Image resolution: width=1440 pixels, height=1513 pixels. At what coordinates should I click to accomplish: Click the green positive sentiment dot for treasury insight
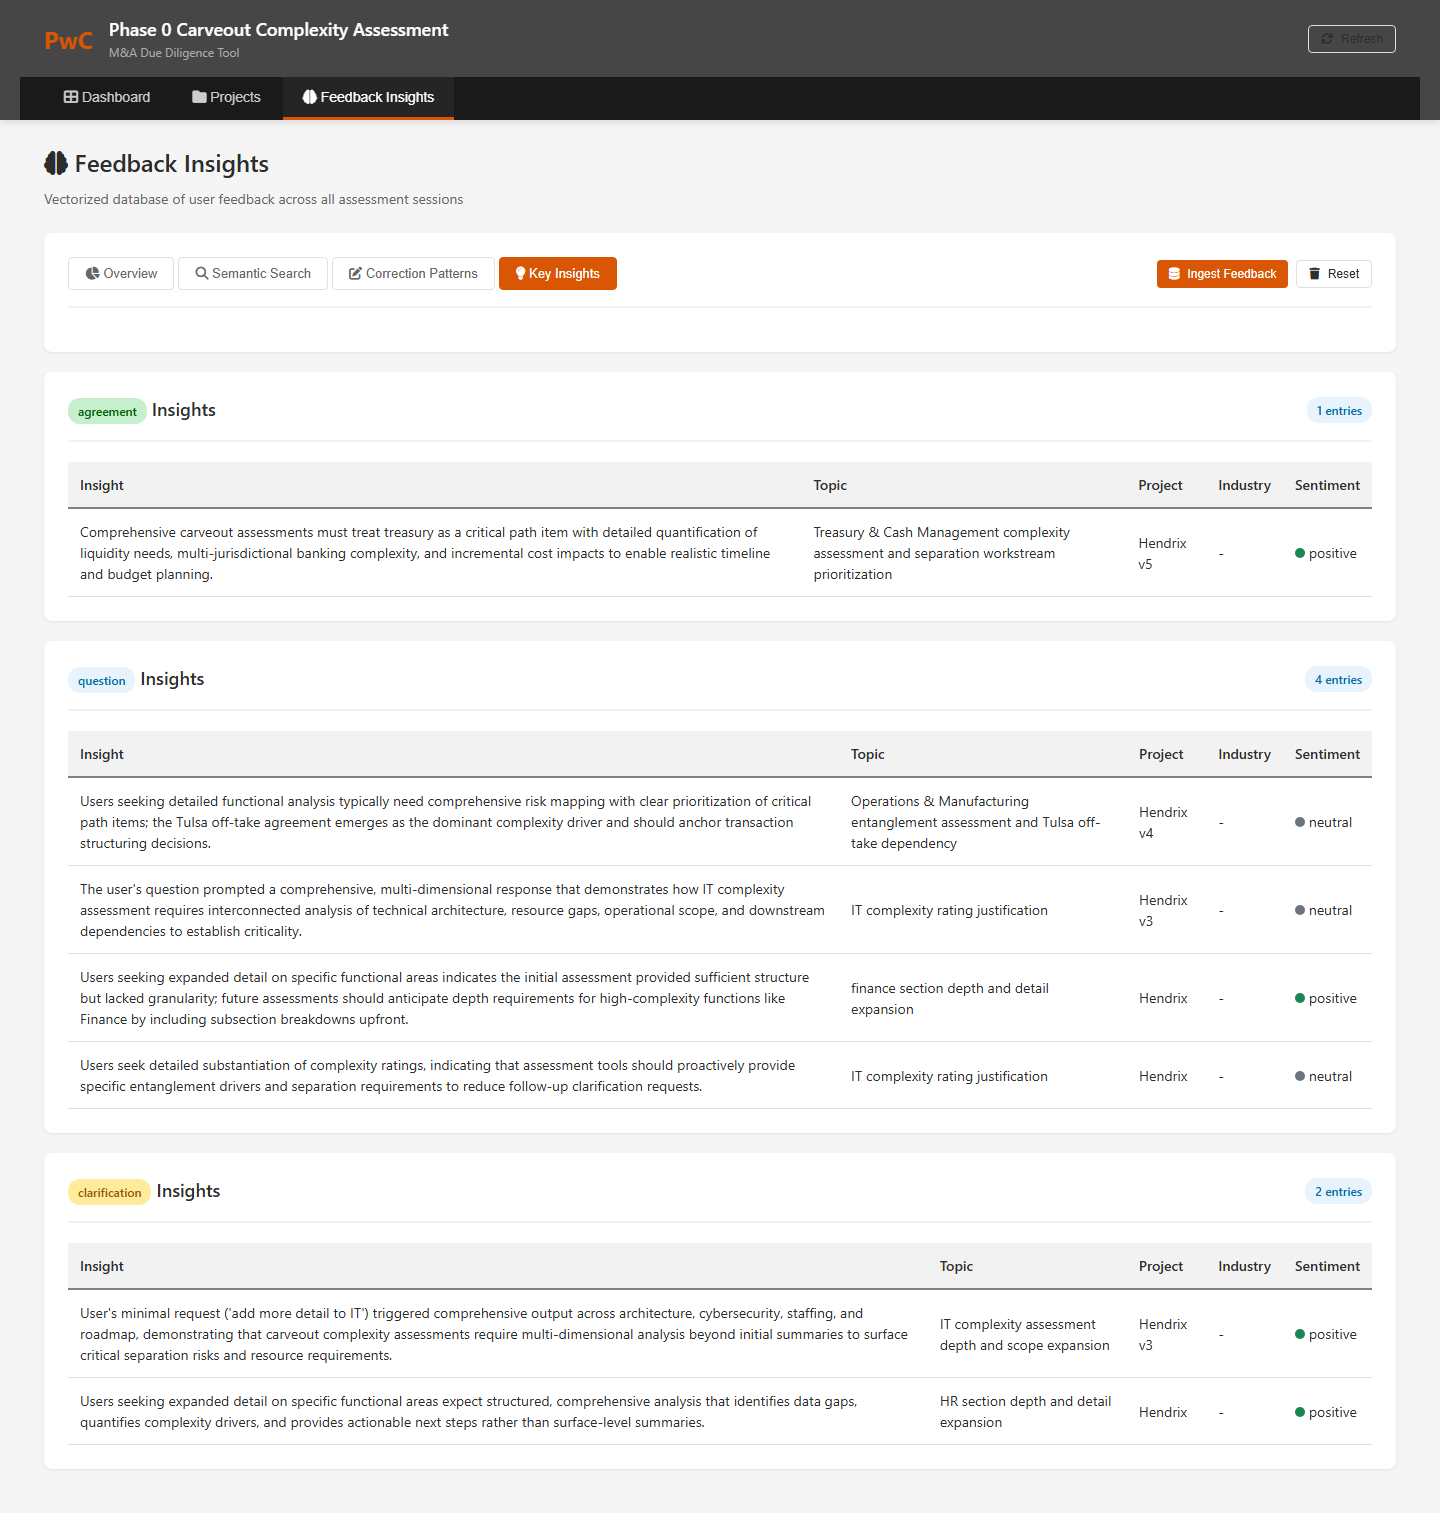pyautogui.click(x=1299, y=553)
